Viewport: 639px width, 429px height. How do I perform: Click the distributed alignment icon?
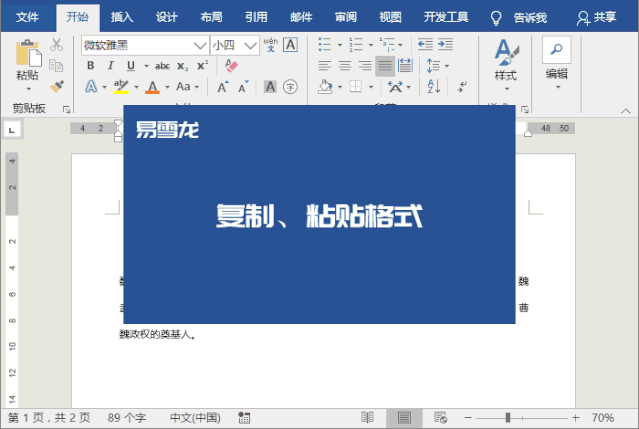(x=405, y=66)
